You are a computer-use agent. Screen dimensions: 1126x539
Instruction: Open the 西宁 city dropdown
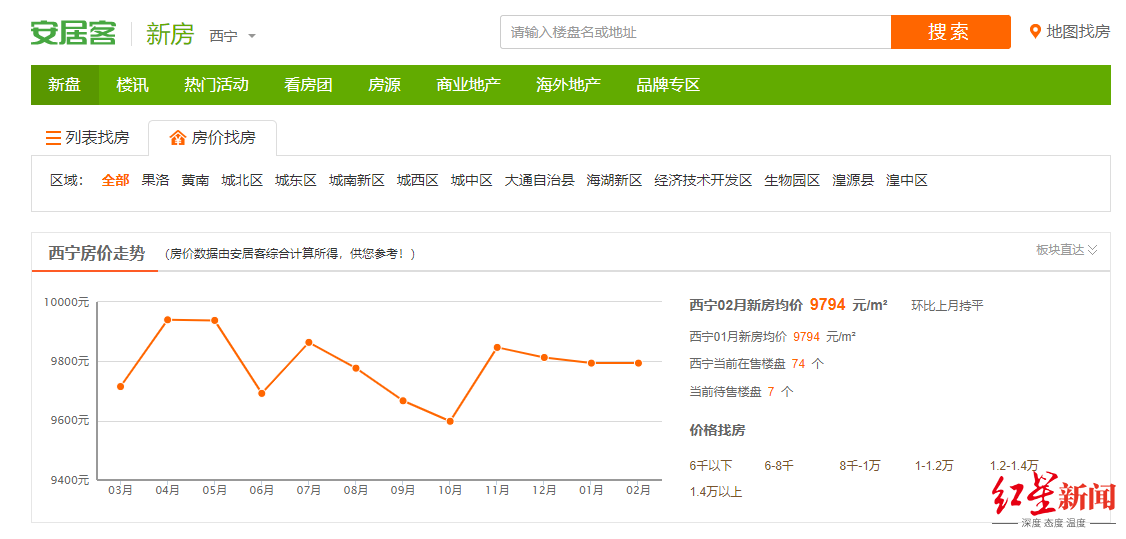click(x=233, y=35)
